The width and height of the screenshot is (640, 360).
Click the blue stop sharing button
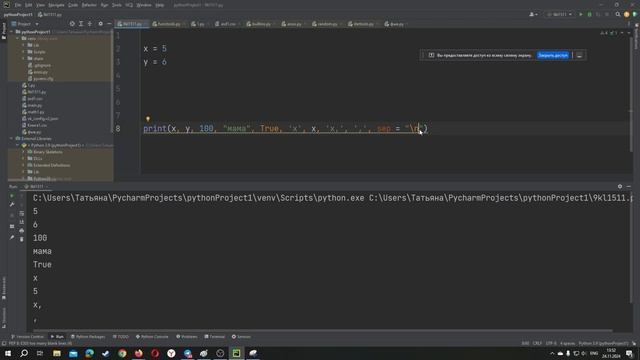tap(553, 55)
